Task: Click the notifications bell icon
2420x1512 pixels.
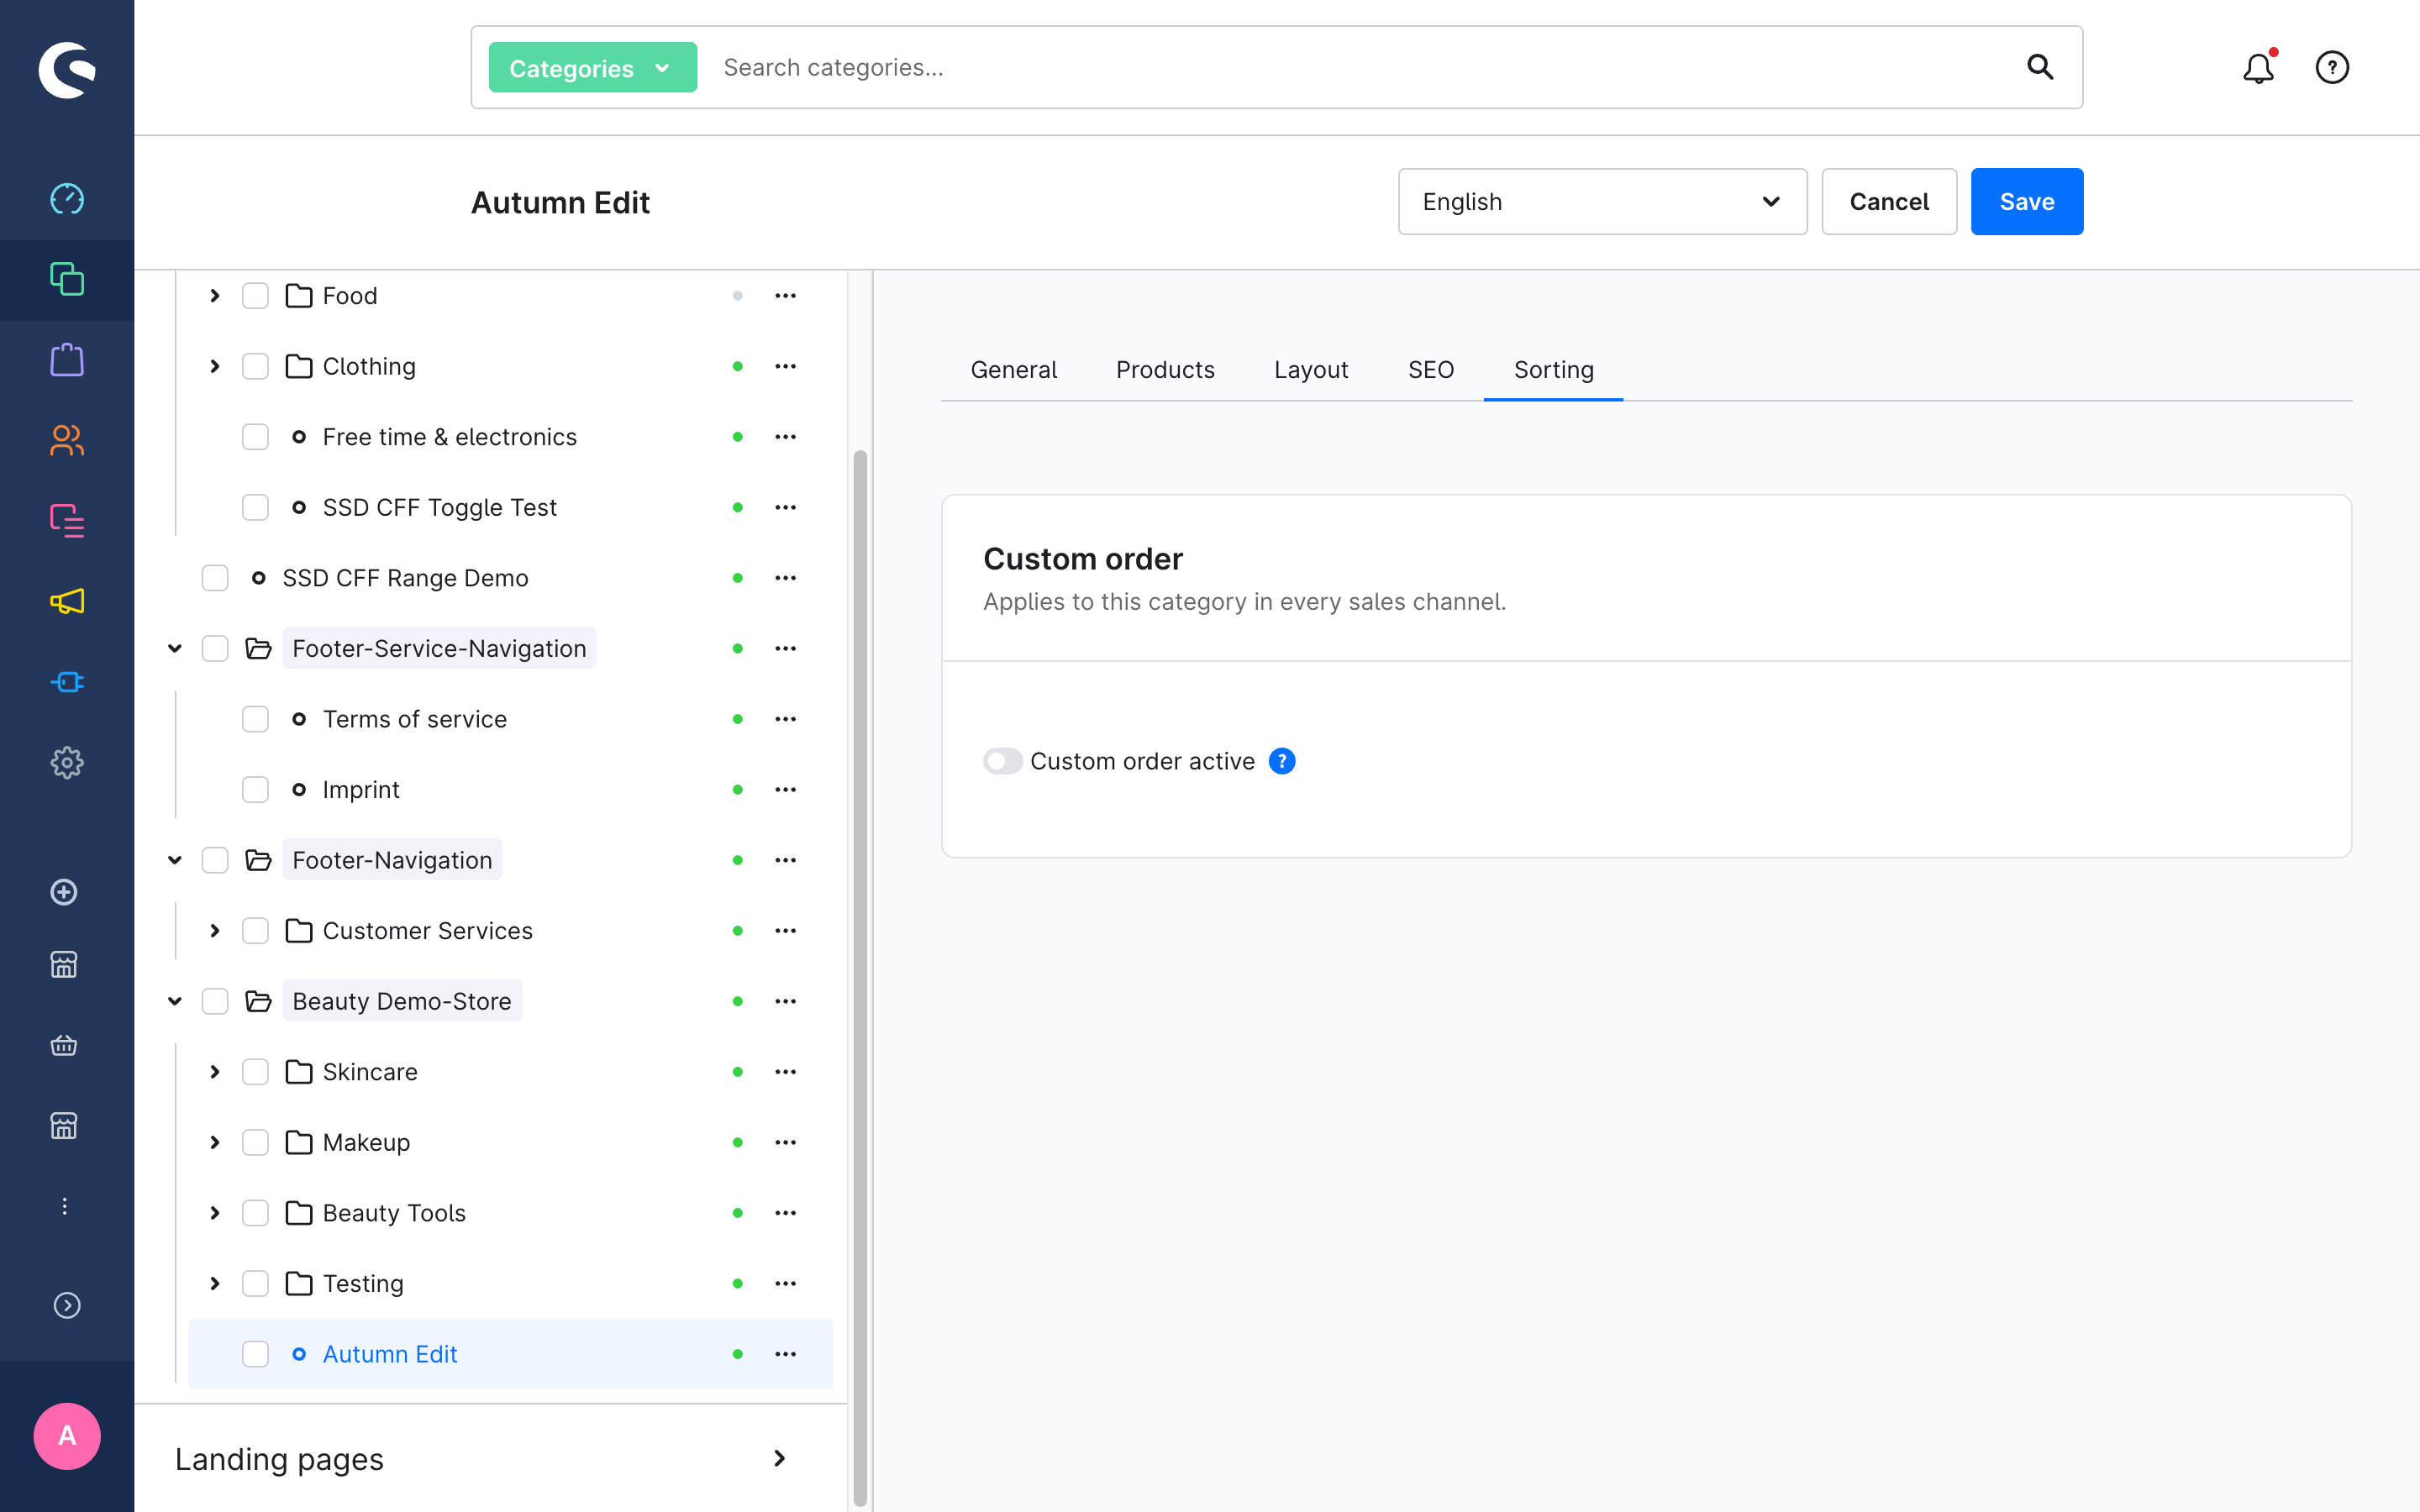Action: 2258,68
